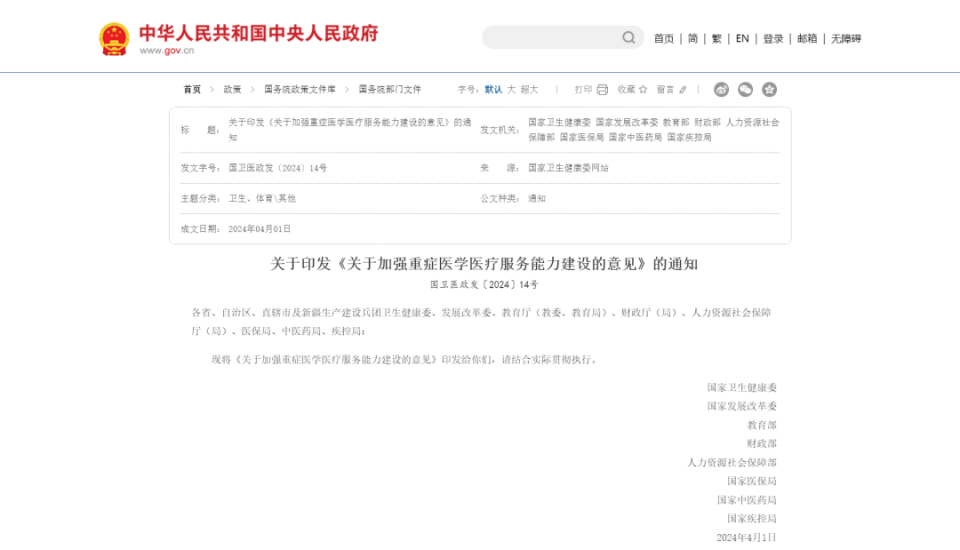
Task: Go to 国务院政策文件库 breadcrumb
Action: point(300,89)
